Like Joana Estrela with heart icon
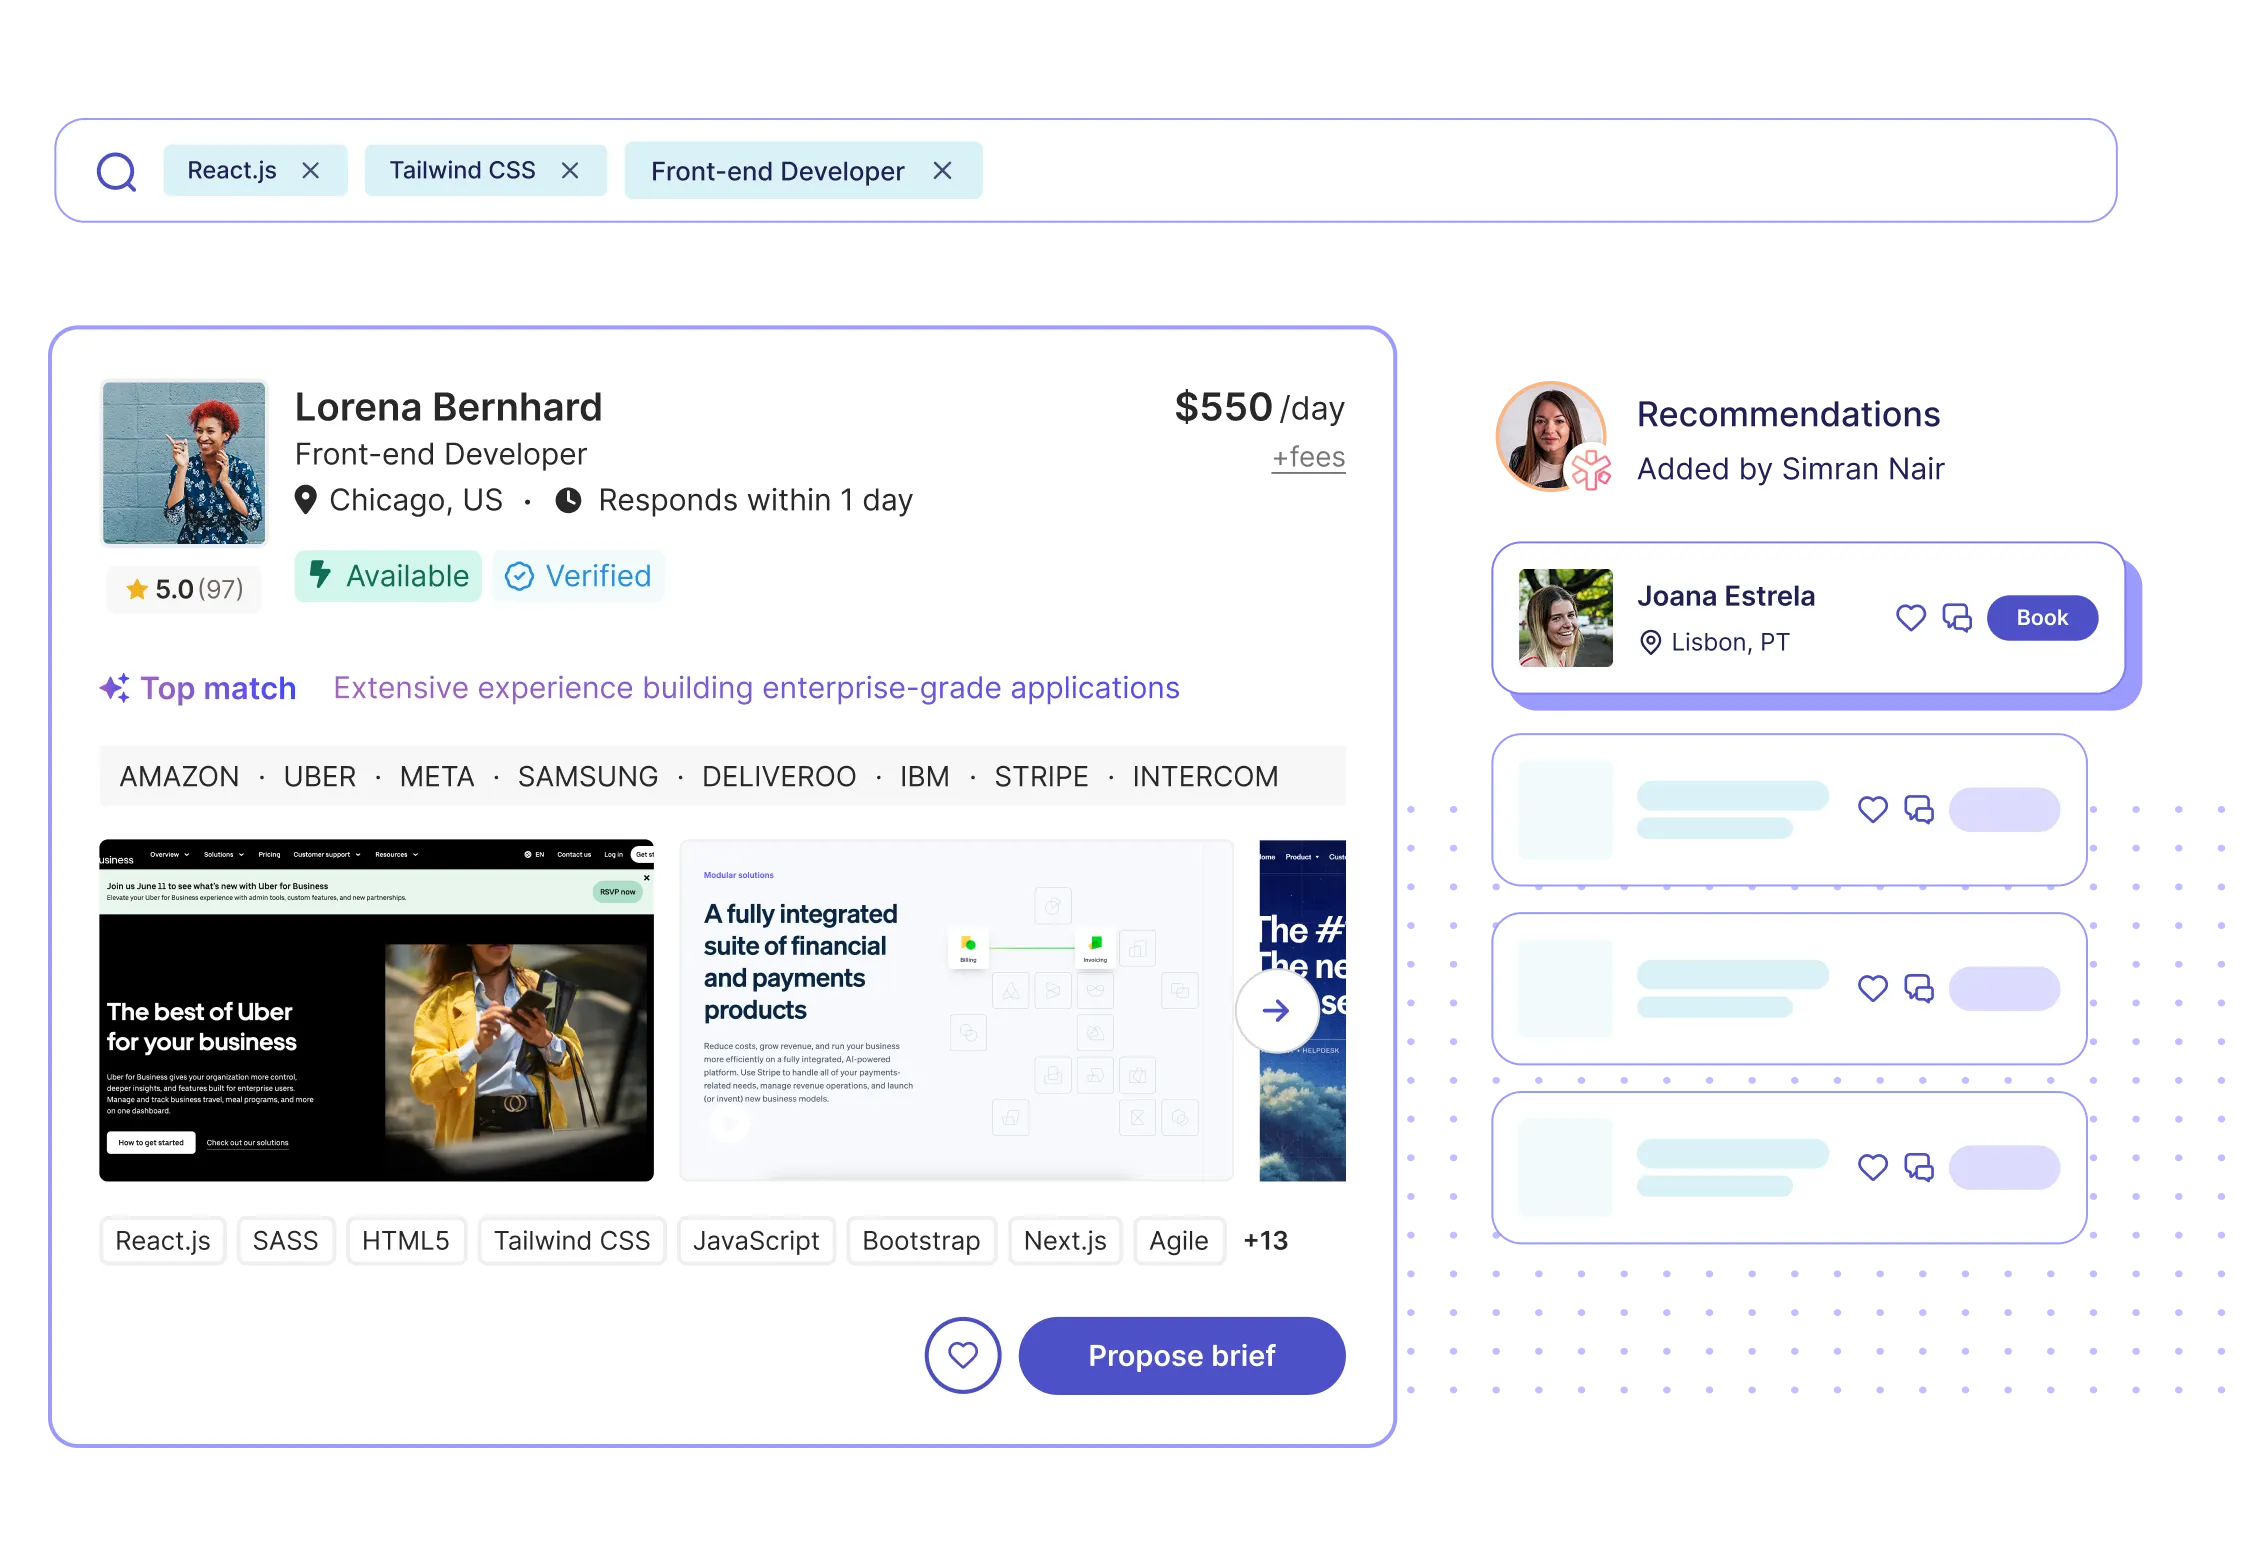This screenshot has width=2252, height=1568. (x=1910, y=618)
